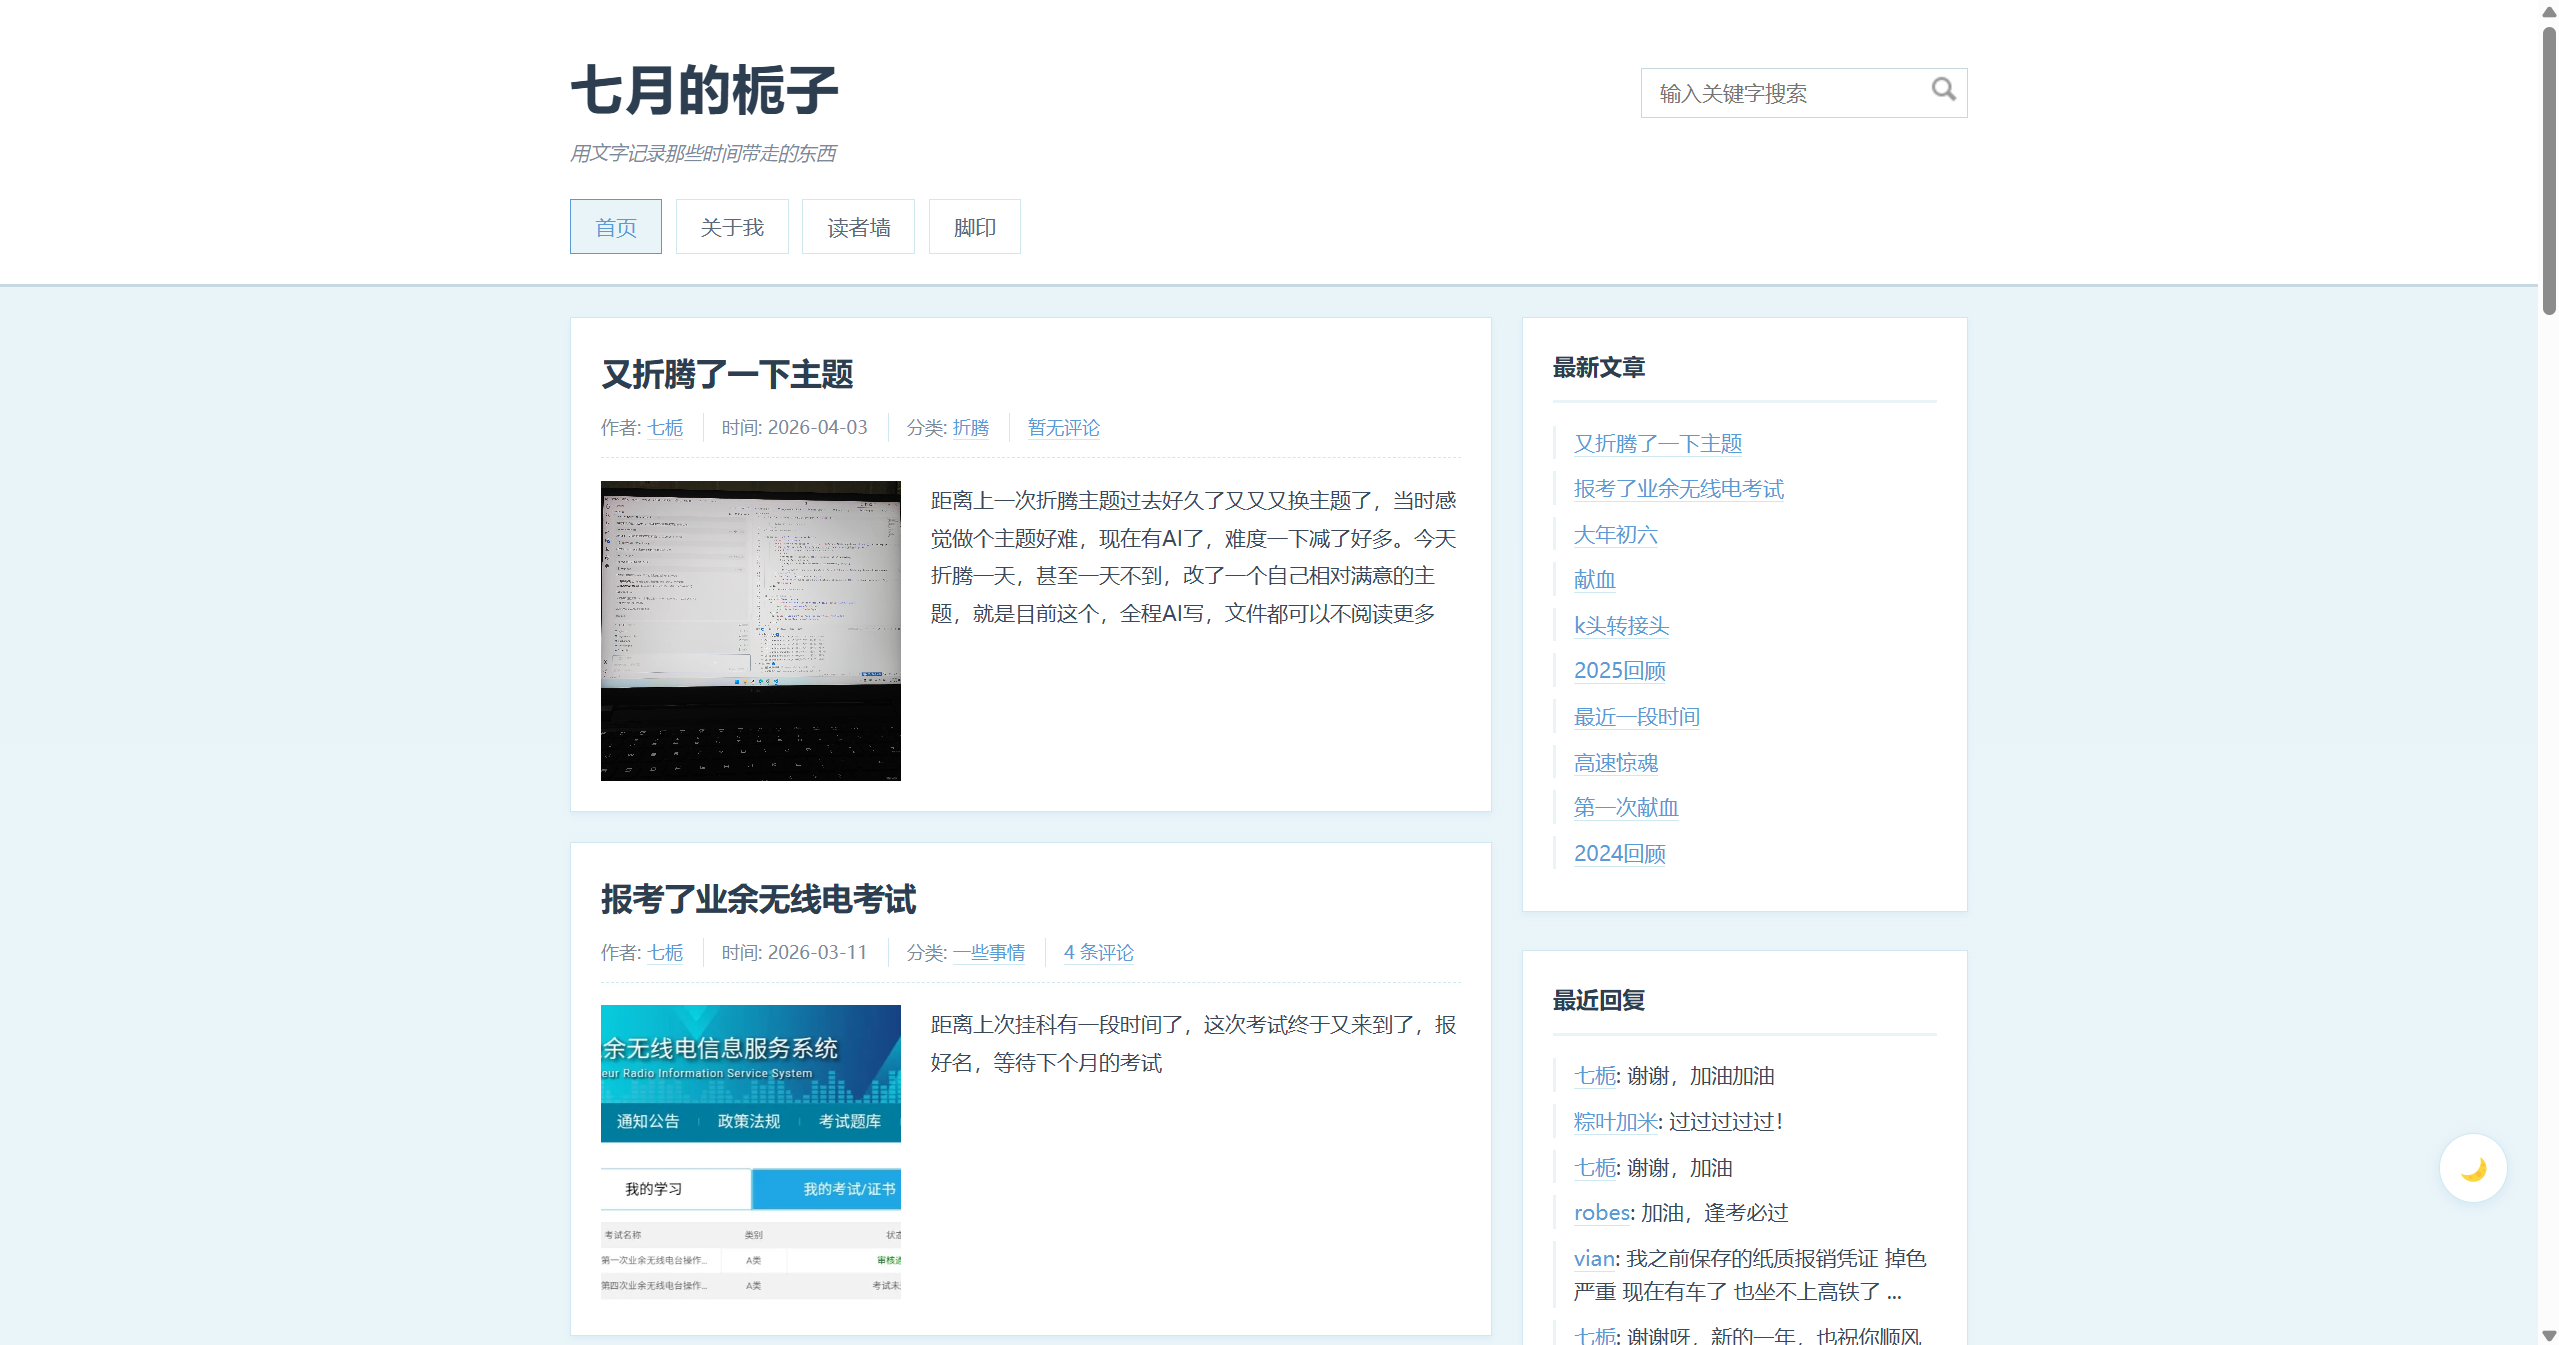
Task: Open the 一些事情 category
Action: click(988, 952)
